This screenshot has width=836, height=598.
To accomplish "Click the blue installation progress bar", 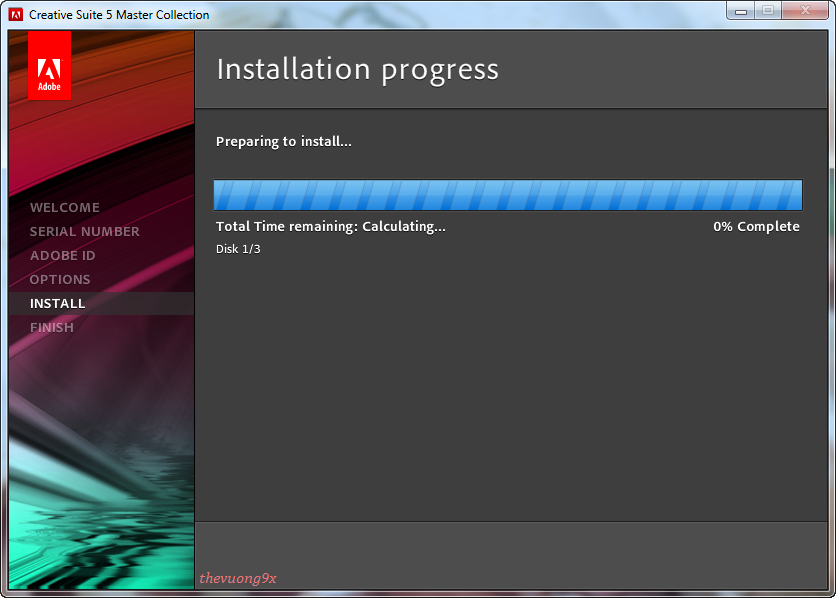I will pyautogui.click(x=508, y=195).
